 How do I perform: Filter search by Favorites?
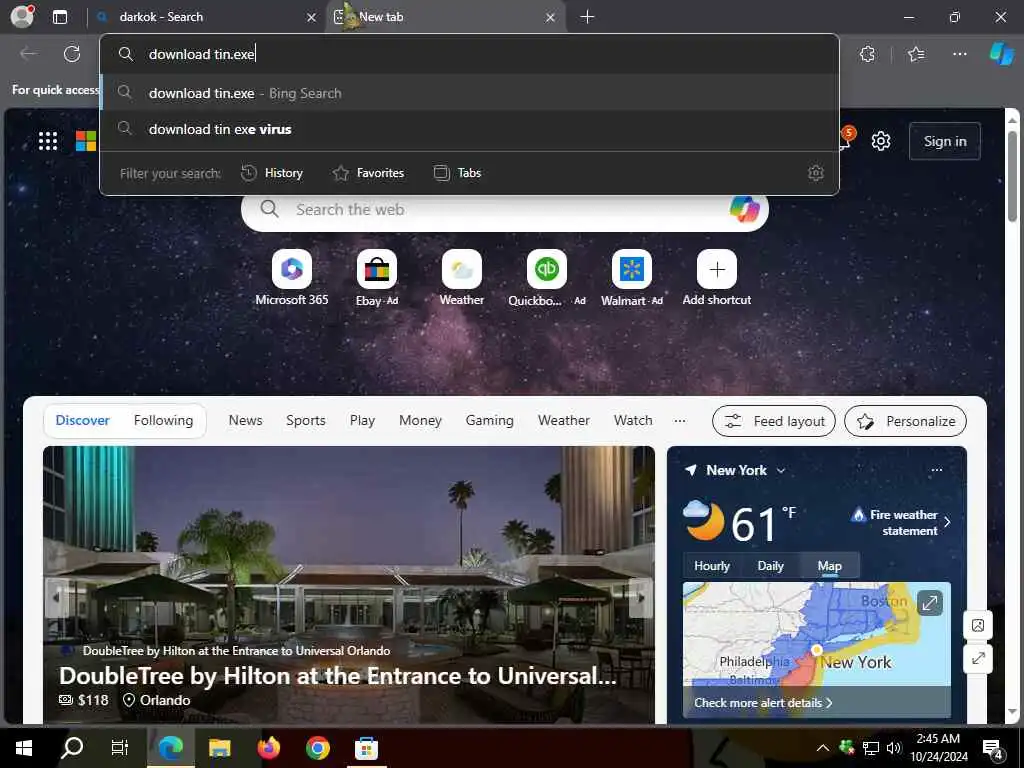pyautogui.click(x=368, y=173)
